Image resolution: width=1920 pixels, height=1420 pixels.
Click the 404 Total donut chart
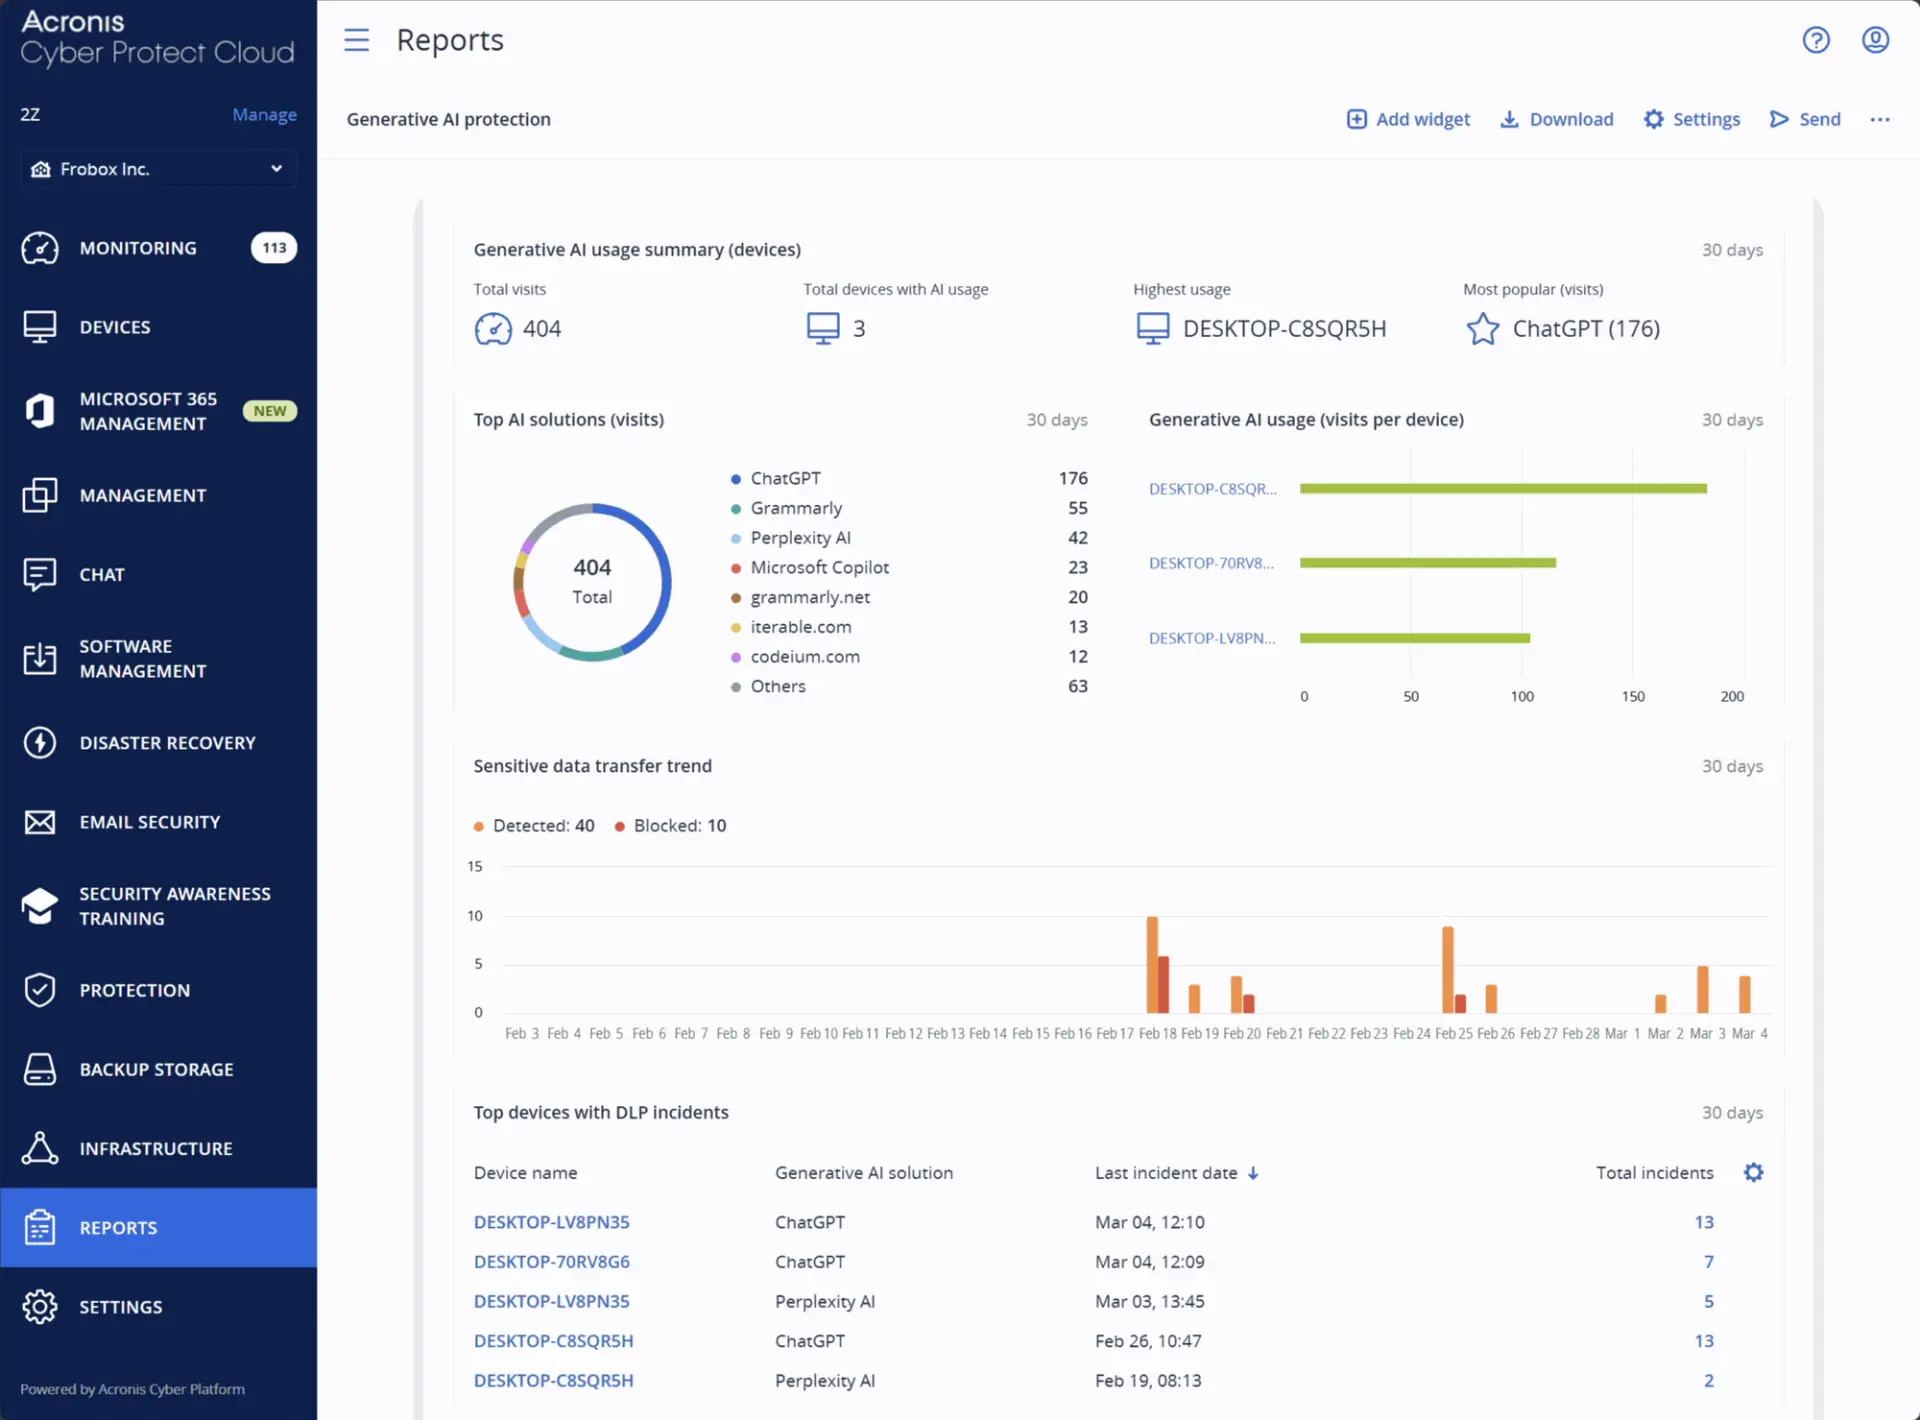[592, 582]
